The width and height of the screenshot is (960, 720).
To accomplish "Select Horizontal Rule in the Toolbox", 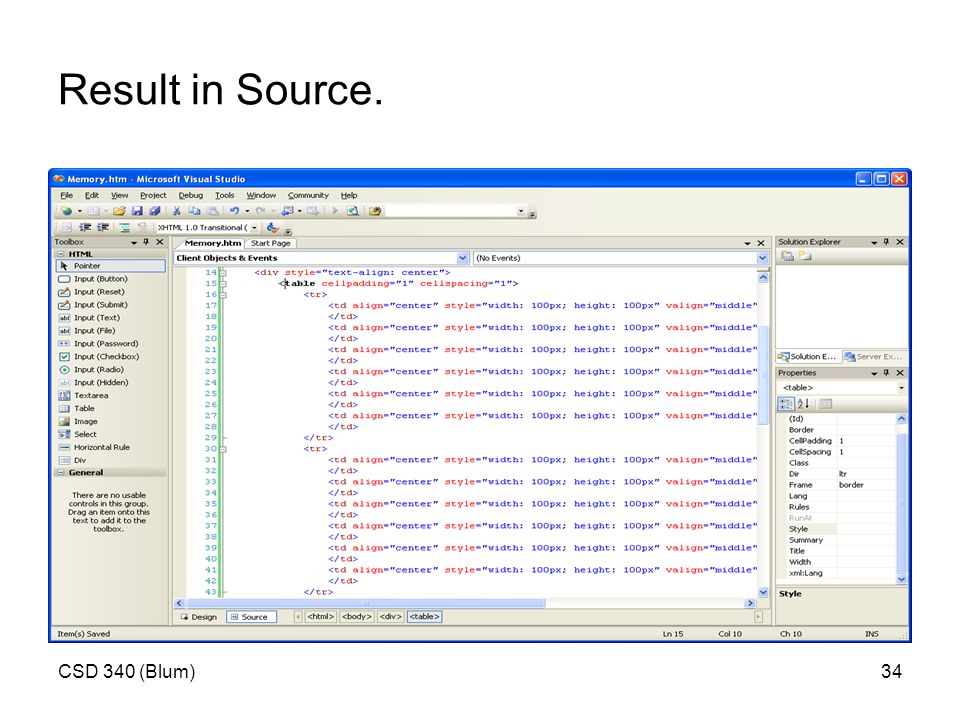I will [x=110, y=448].
